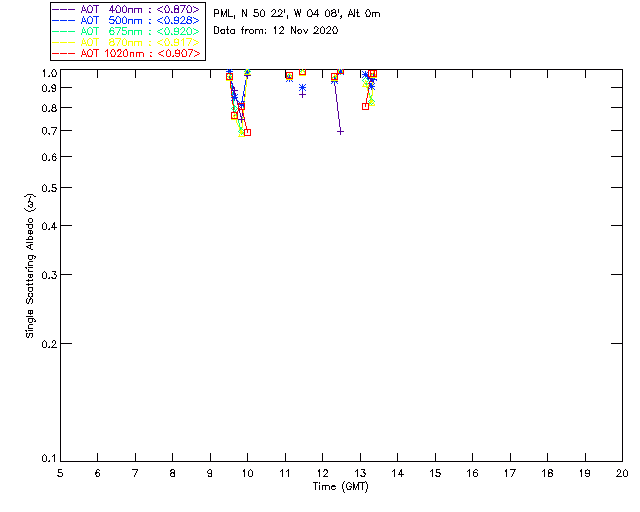Click the AOT 675nm green legend entry

[x=126, y=31]
